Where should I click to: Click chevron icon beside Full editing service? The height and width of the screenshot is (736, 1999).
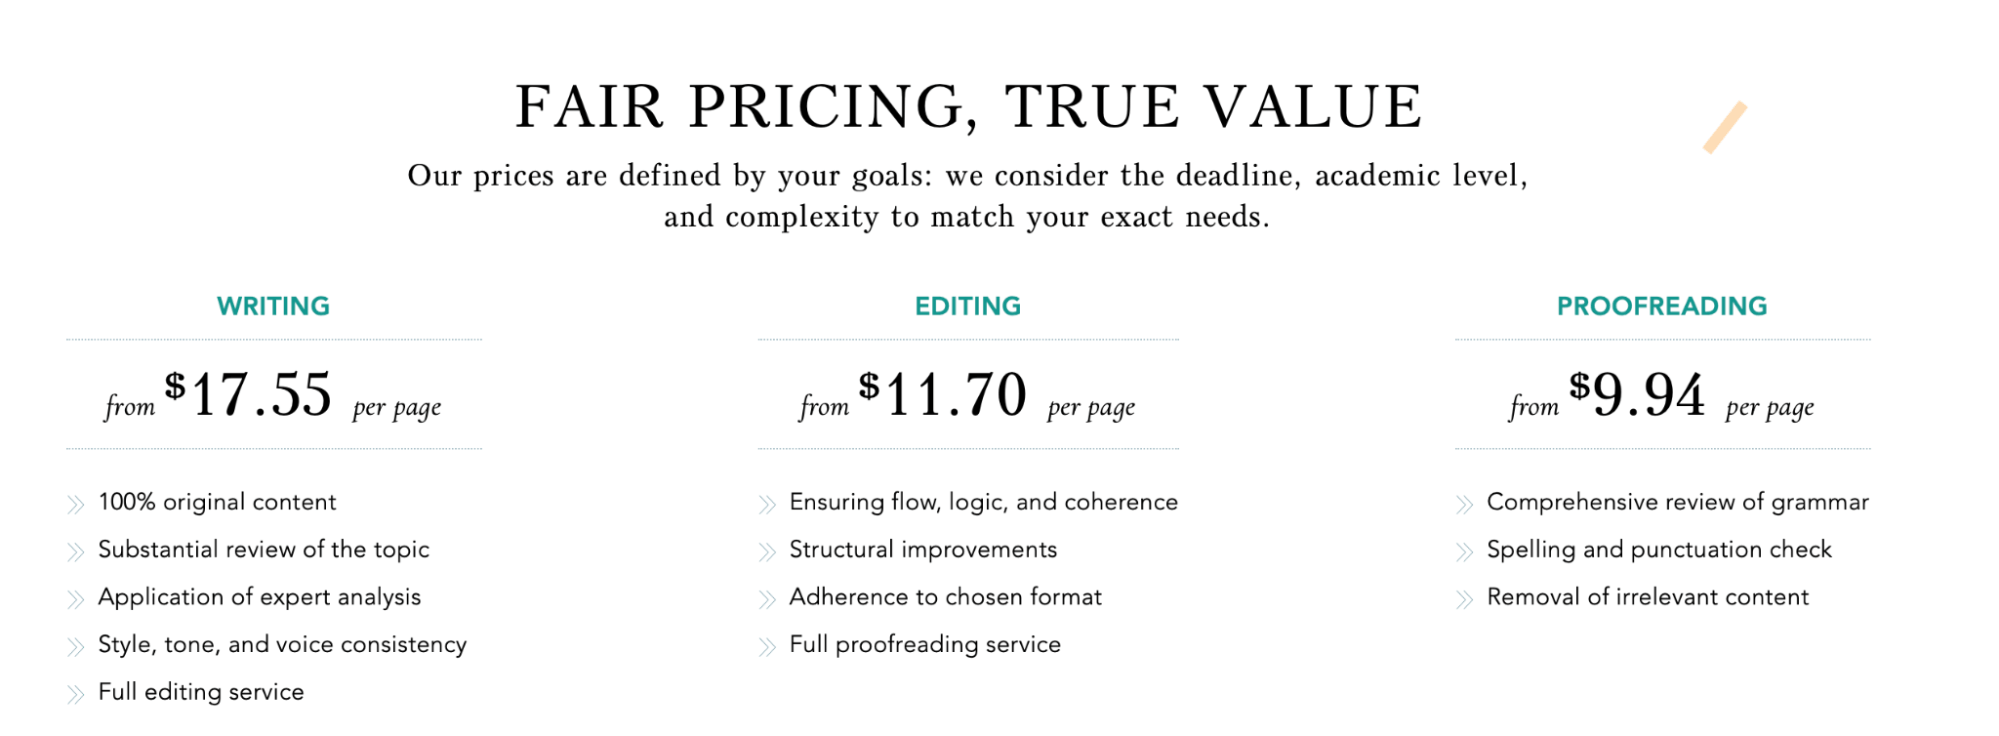(76, 694)
